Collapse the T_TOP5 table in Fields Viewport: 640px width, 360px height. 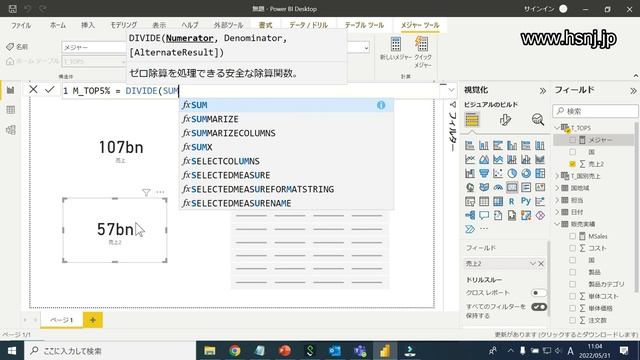[558, 128]
